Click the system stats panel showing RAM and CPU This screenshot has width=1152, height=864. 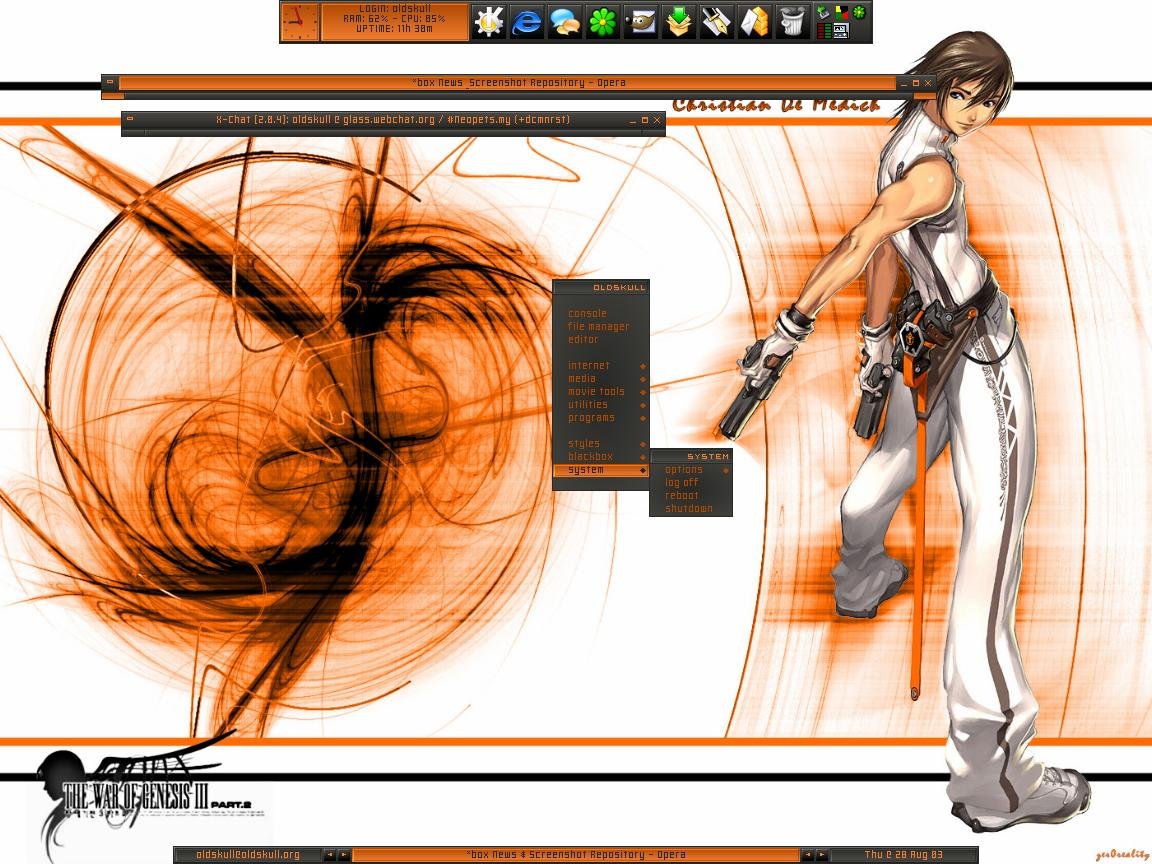395,21
